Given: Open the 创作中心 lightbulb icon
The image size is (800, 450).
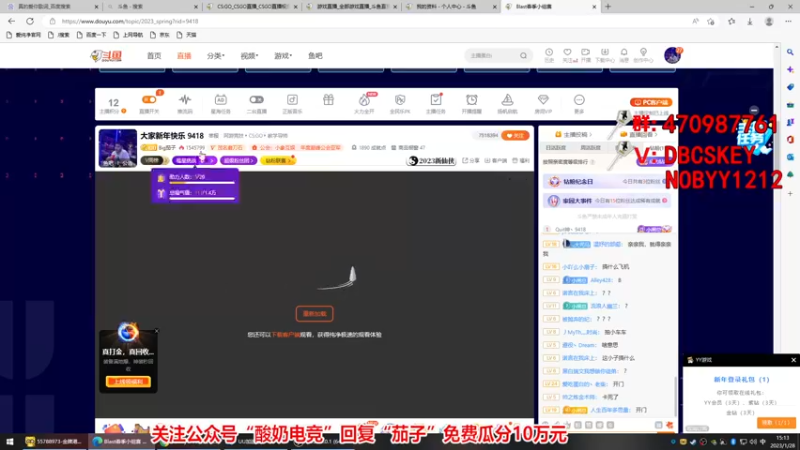Looking at the screenshot, I should pyautogui.click(x=643, y=55).
